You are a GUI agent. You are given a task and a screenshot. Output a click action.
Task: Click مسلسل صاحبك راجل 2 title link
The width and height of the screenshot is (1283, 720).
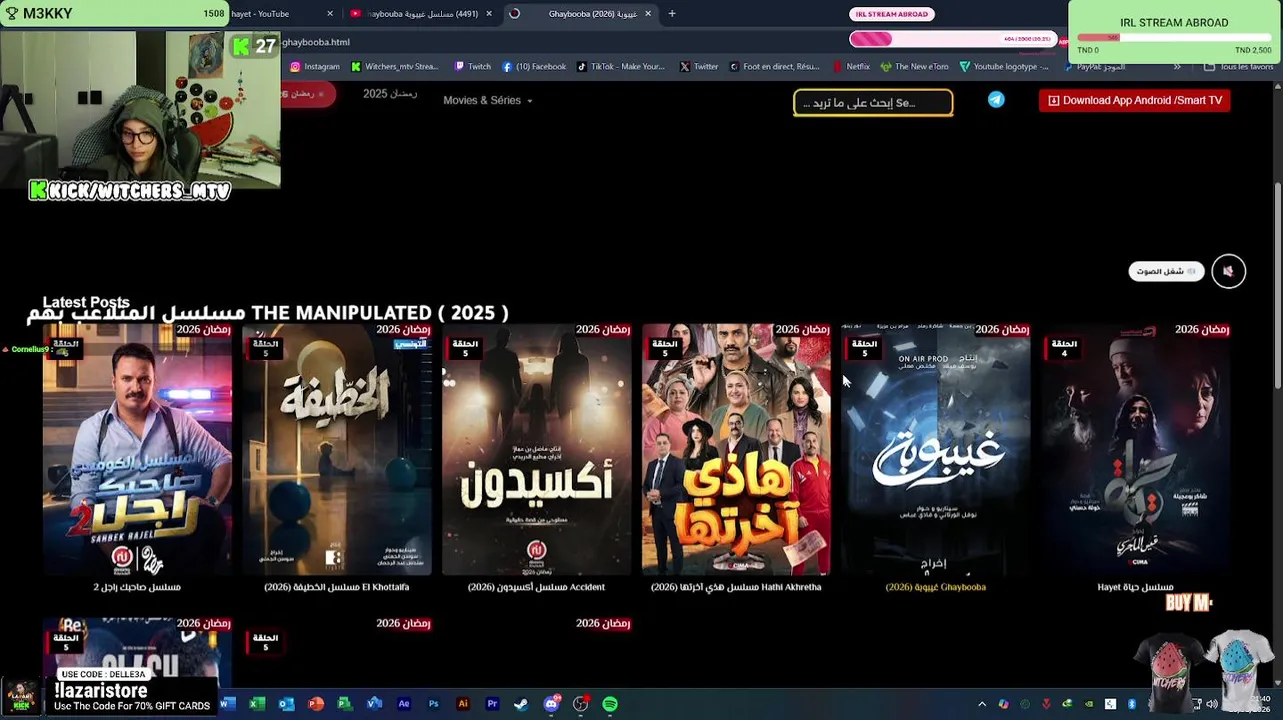(137, 587)
